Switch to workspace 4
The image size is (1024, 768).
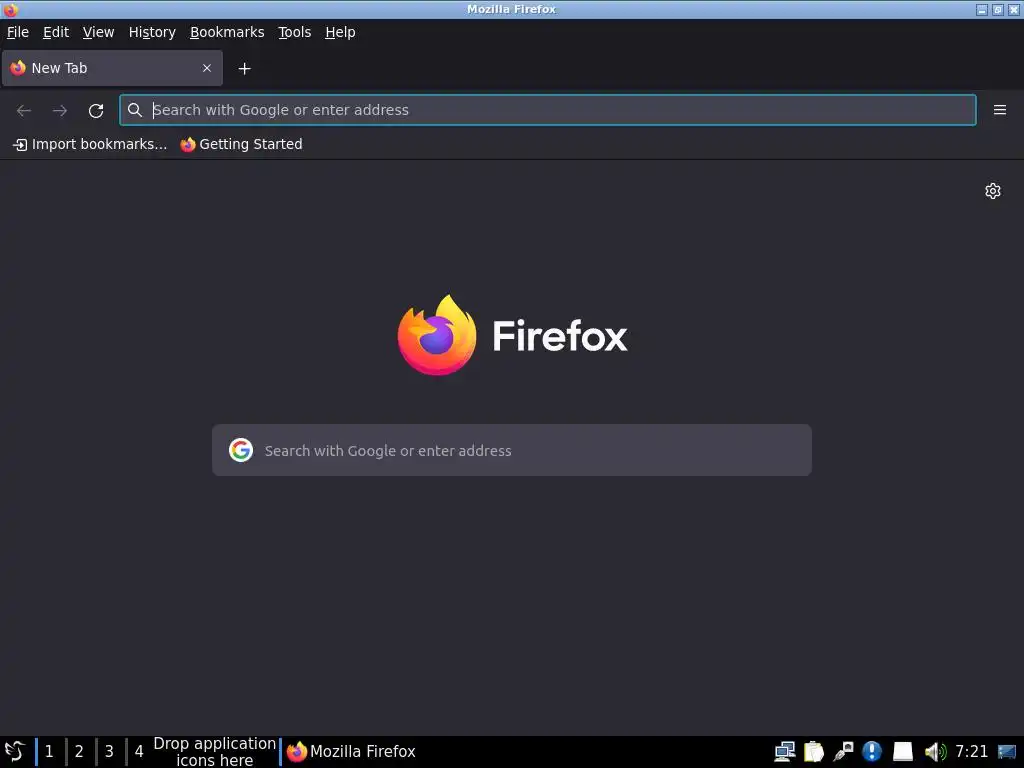(x=139, y=752)
